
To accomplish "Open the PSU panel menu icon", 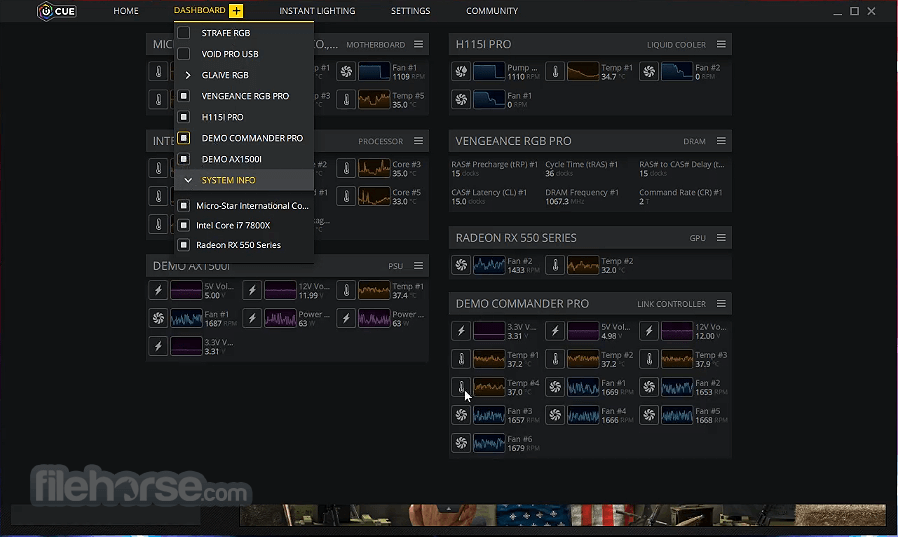I will (x=419, y=266).
